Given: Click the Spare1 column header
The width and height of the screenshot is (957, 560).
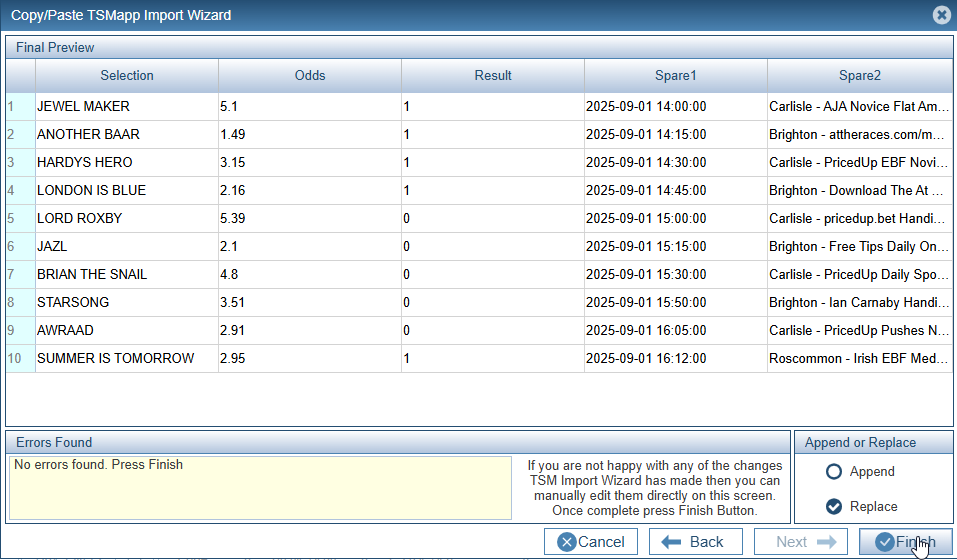Looking at the screenshot, I should click(675, 76).
